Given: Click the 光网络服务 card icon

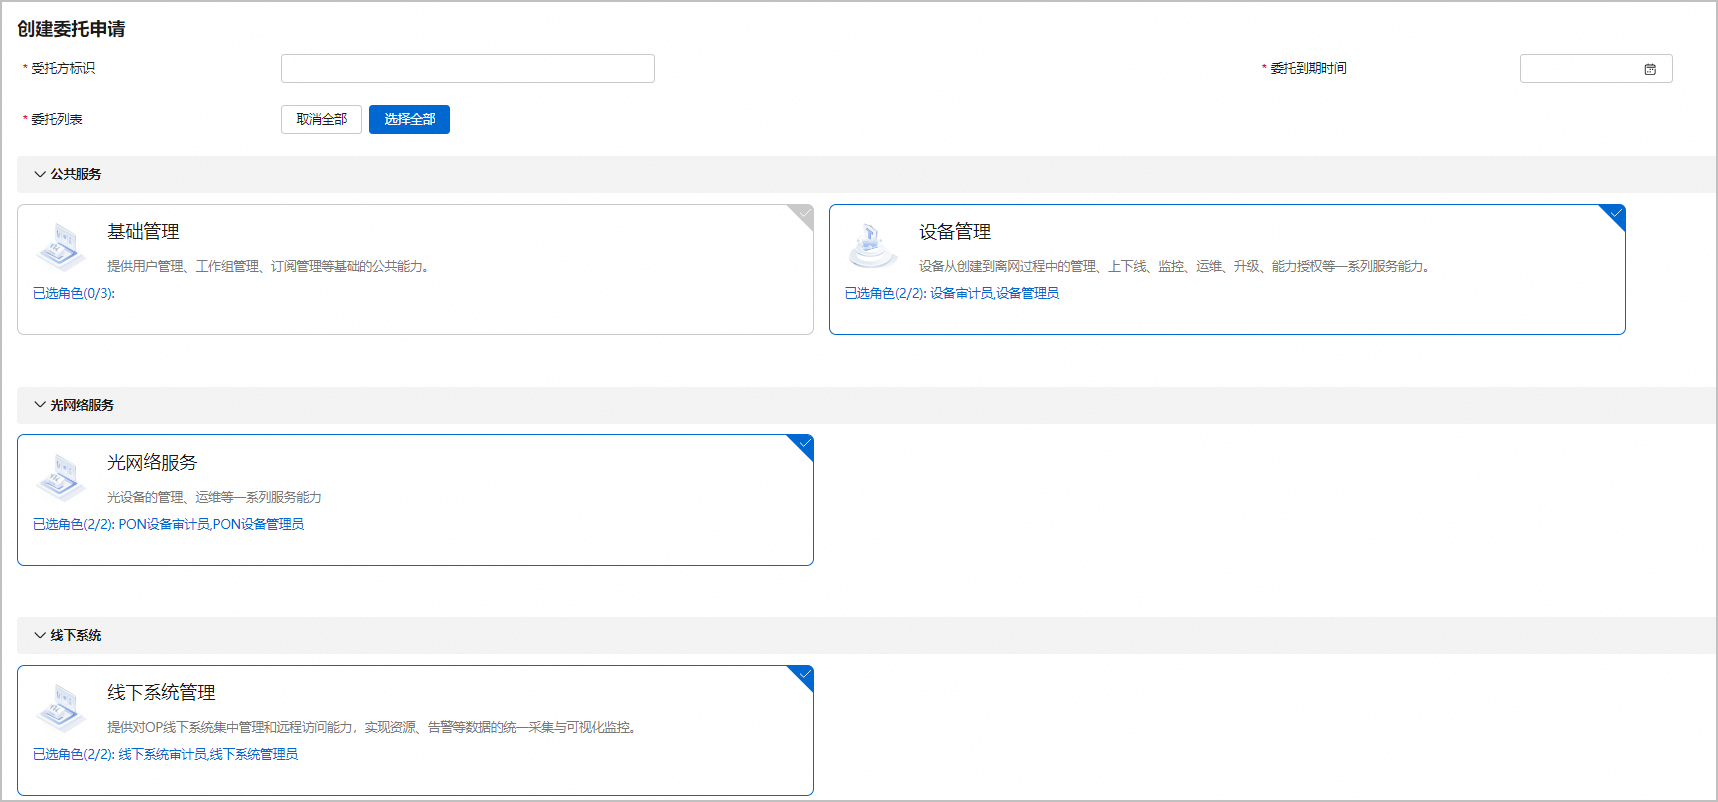Looking at the screenshot, I should (61, 478).
